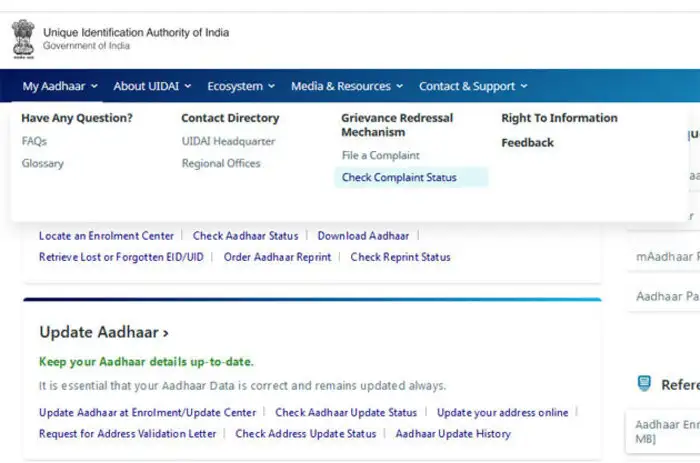The image size is (700, 463).
Task: Open the Aadhaar Update History link
Action: click(453, 434)
